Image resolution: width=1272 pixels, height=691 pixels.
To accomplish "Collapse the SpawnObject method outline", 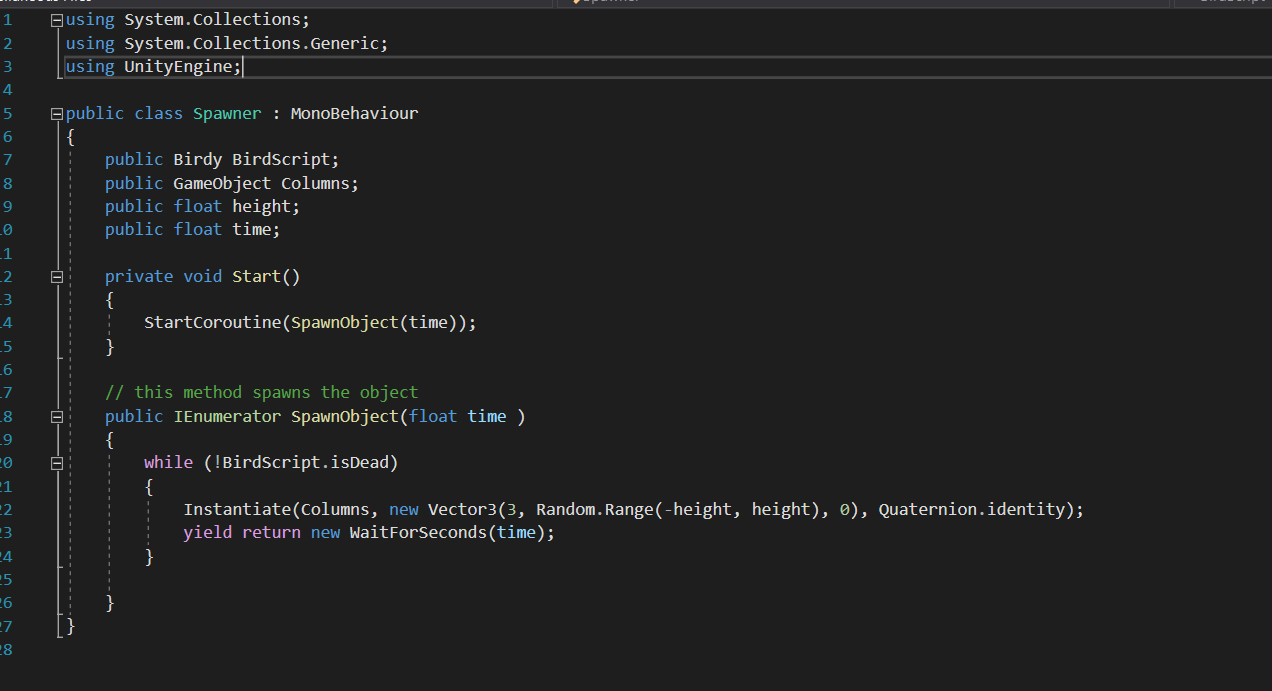I will [57, 417].
